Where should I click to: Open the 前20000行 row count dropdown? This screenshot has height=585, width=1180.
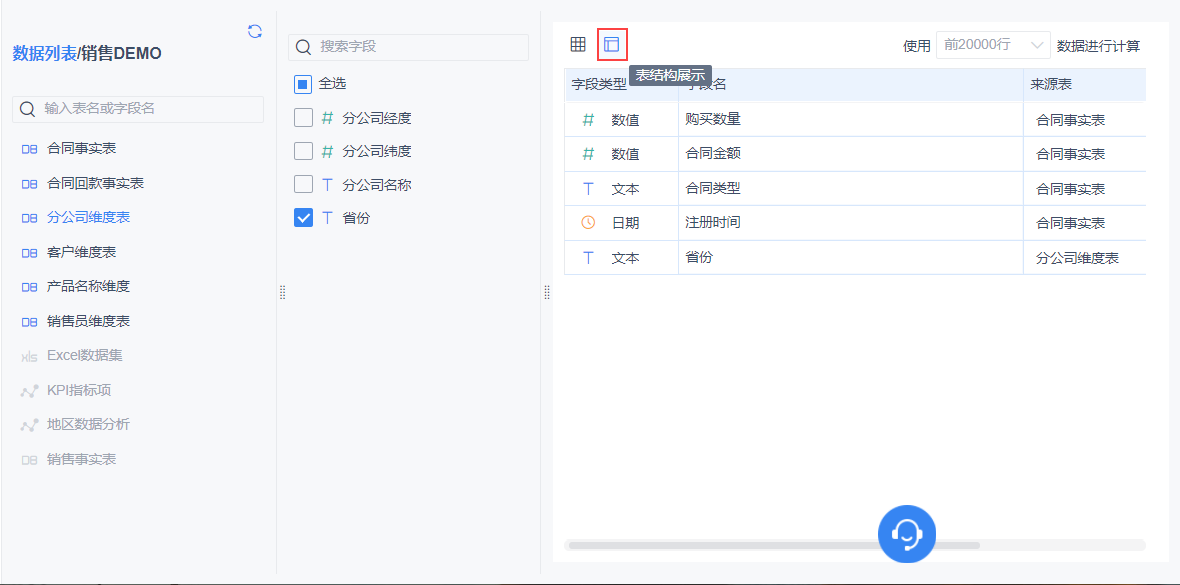click(x=993, y=45)
